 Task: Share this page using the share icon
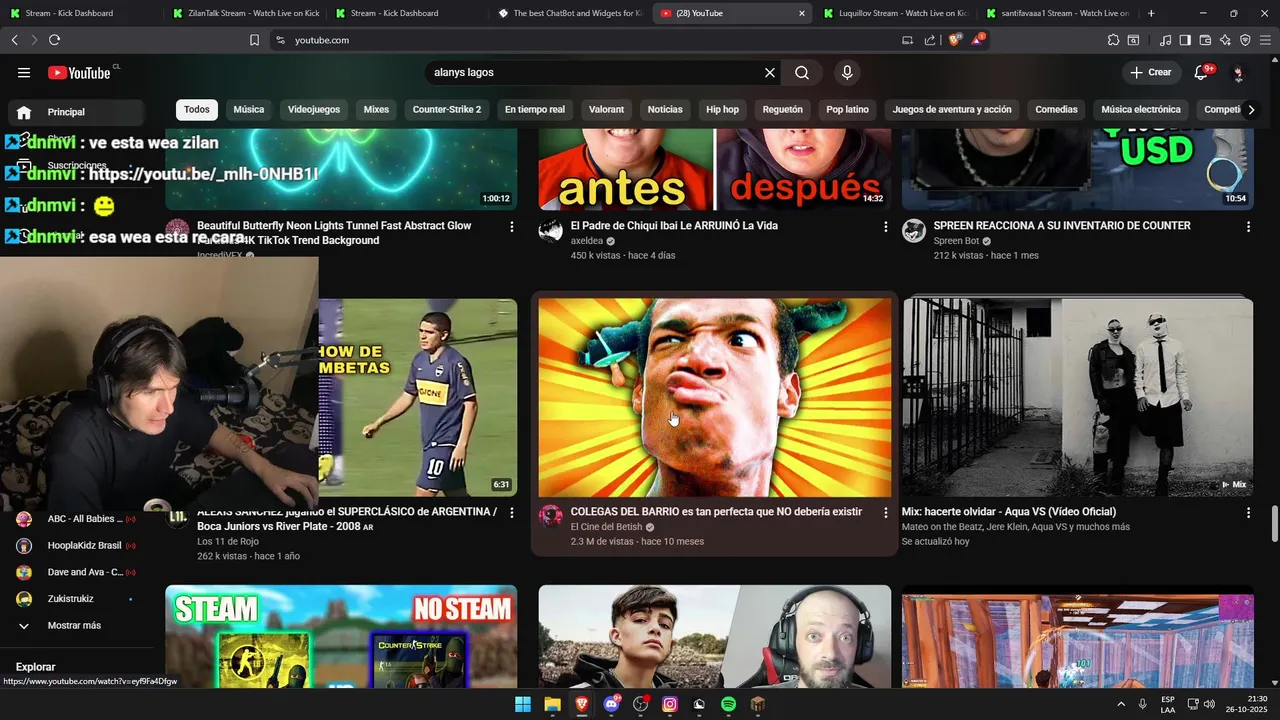(x=930, y=40)
